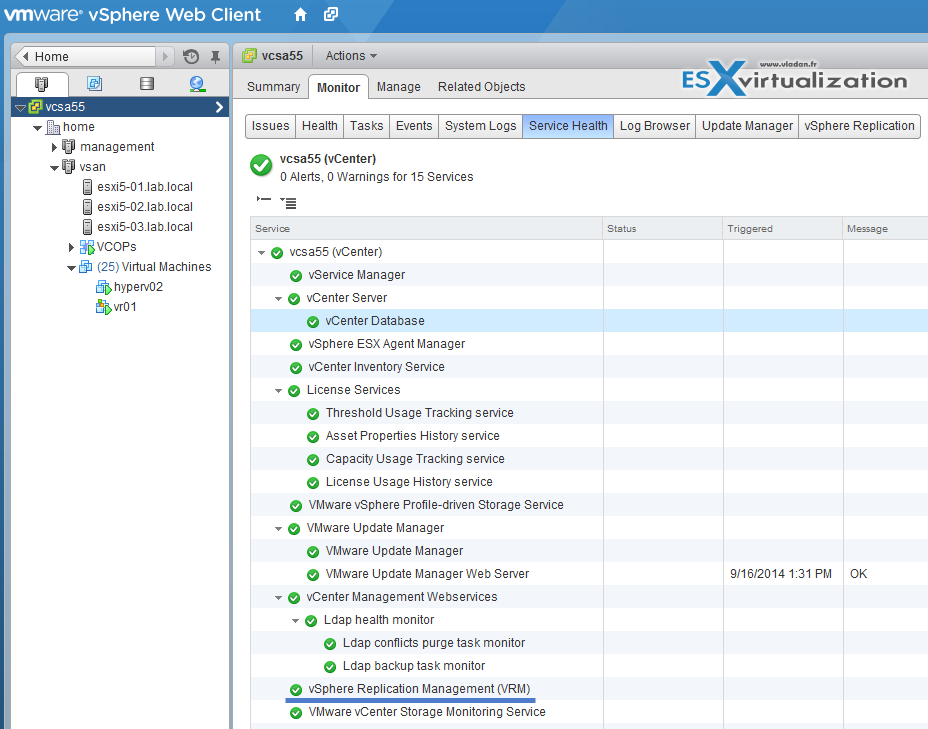Switch to the Update Manager sub-tab
Viewport: 928px width, 729px height.
[x=747, y=126]
